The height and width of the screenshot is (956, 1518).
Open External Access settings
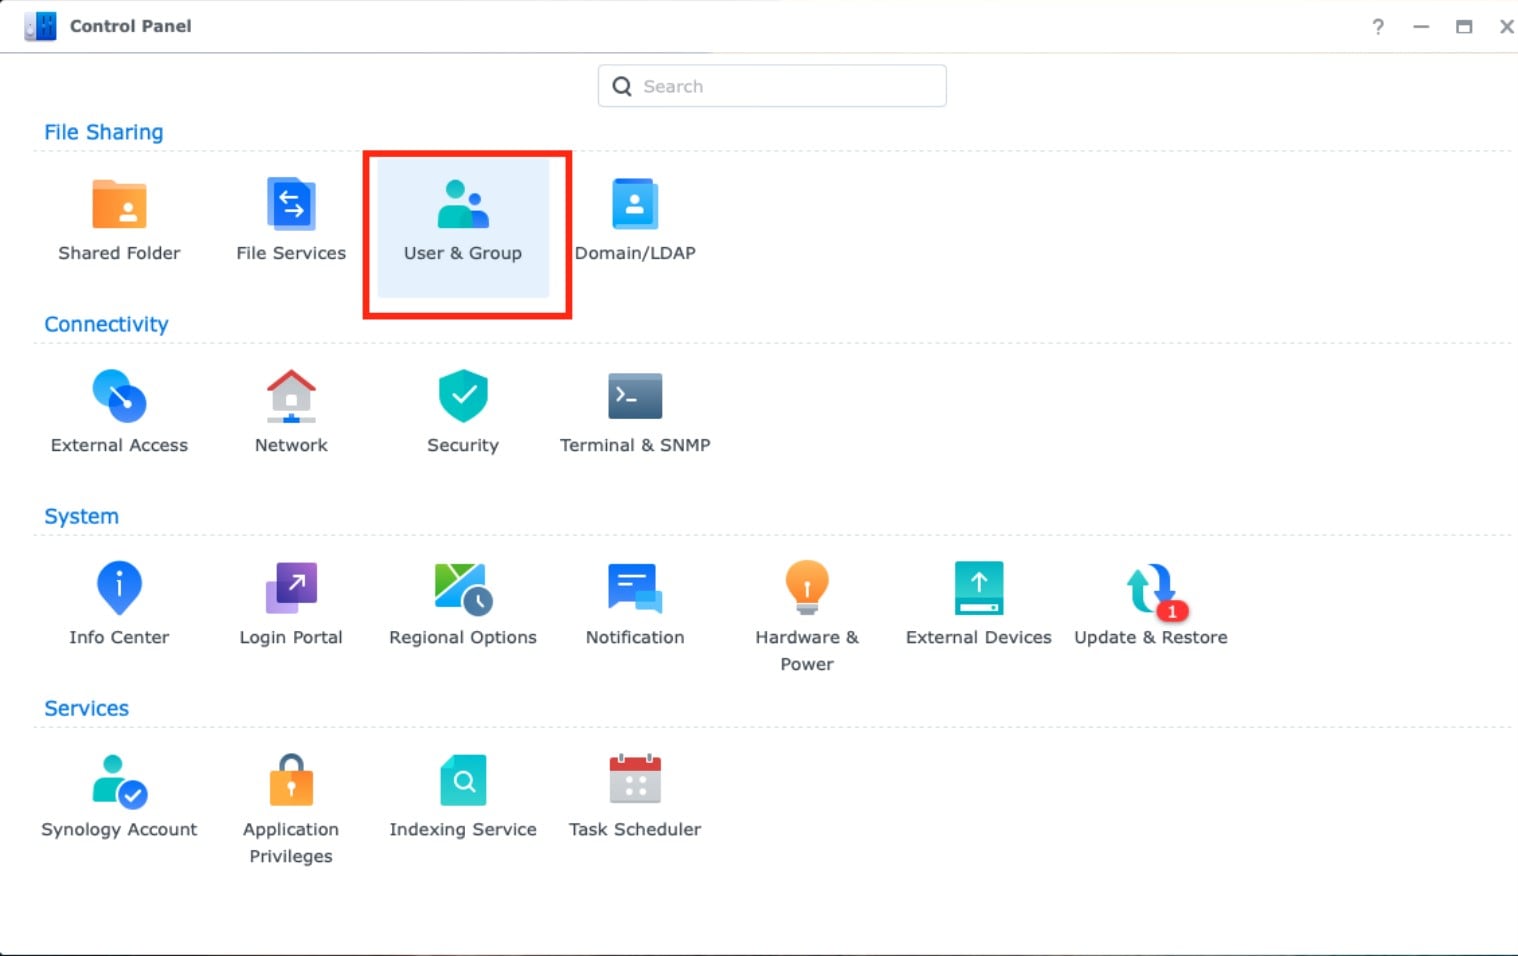coord(119,398)
